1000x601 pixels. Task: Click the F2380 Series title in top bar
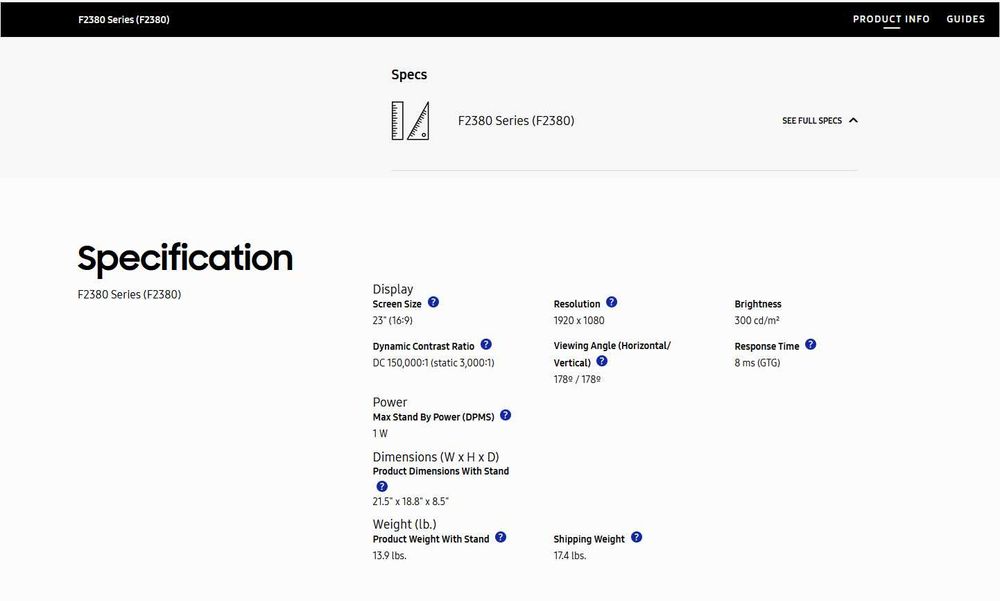124,20
